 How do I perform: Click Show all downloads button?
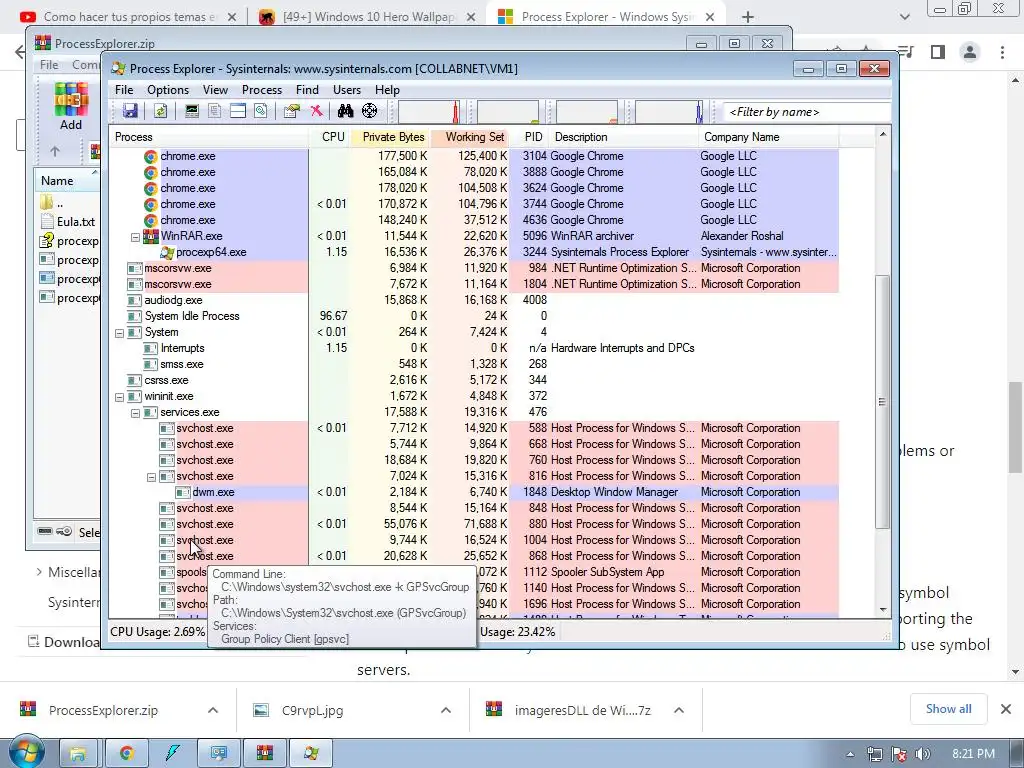tap(948, 709)
